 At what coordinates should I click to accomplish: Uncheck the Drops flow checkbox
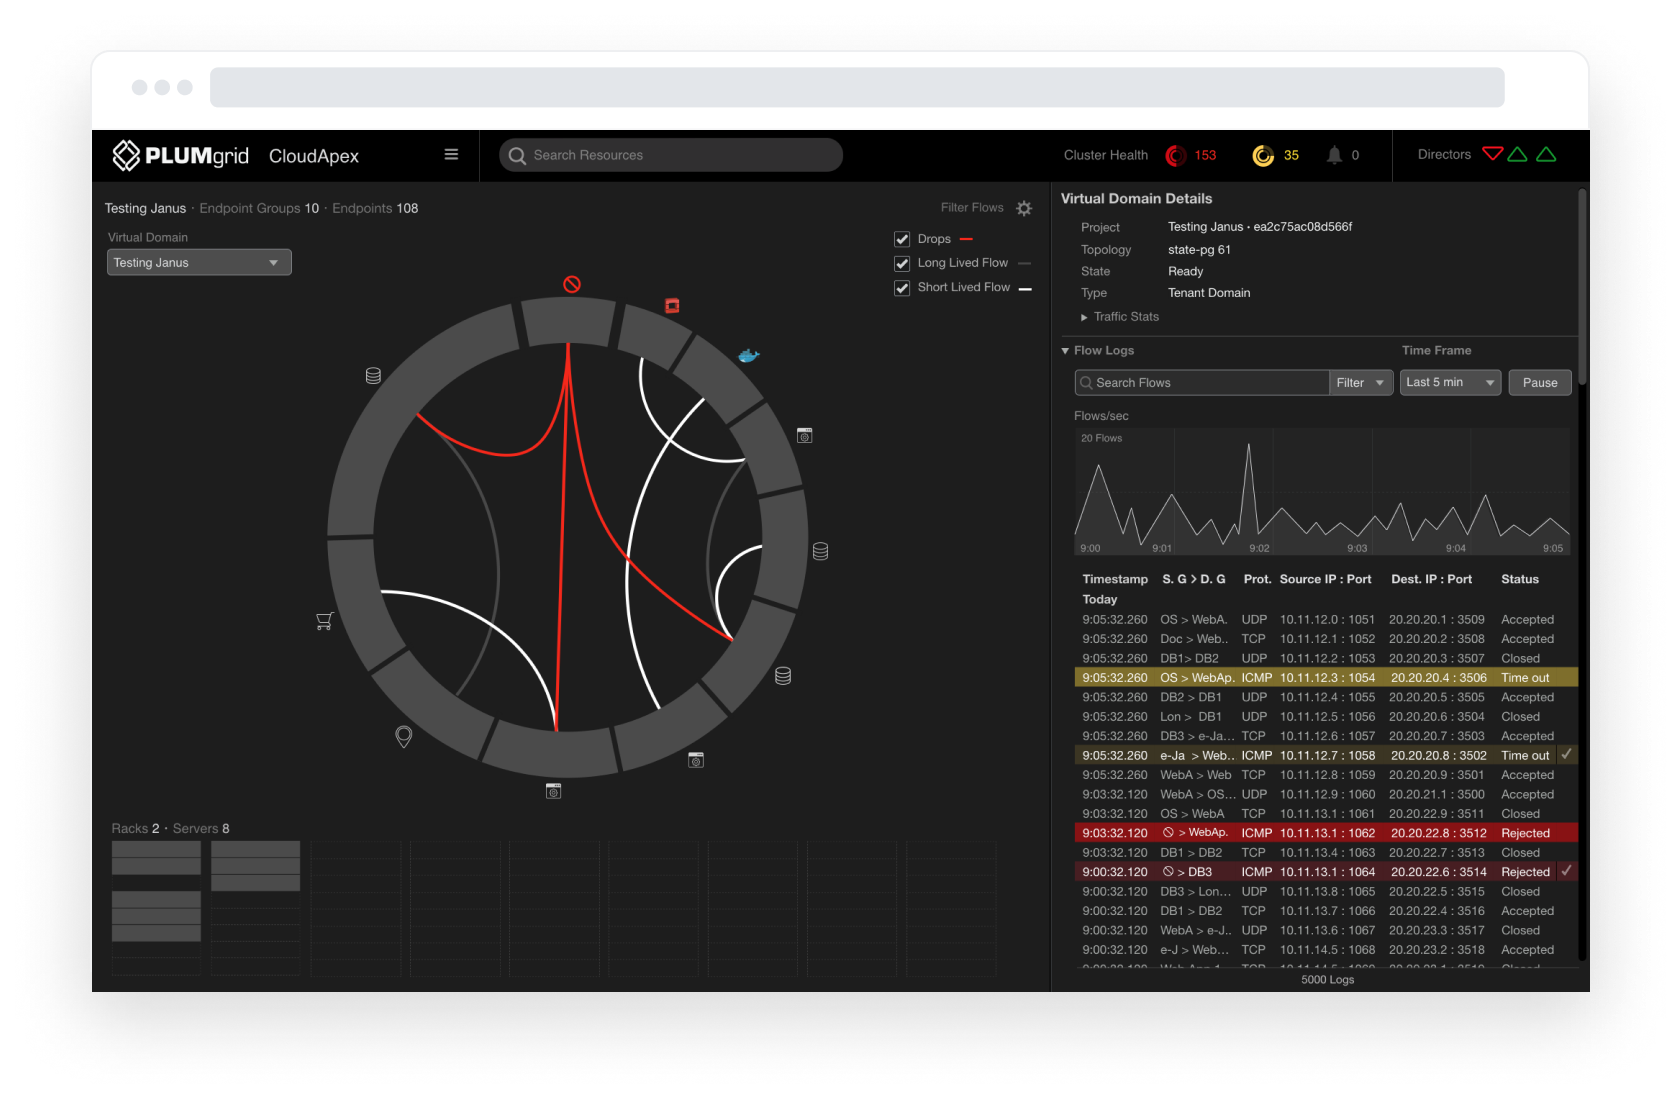(x=902, y=239)
